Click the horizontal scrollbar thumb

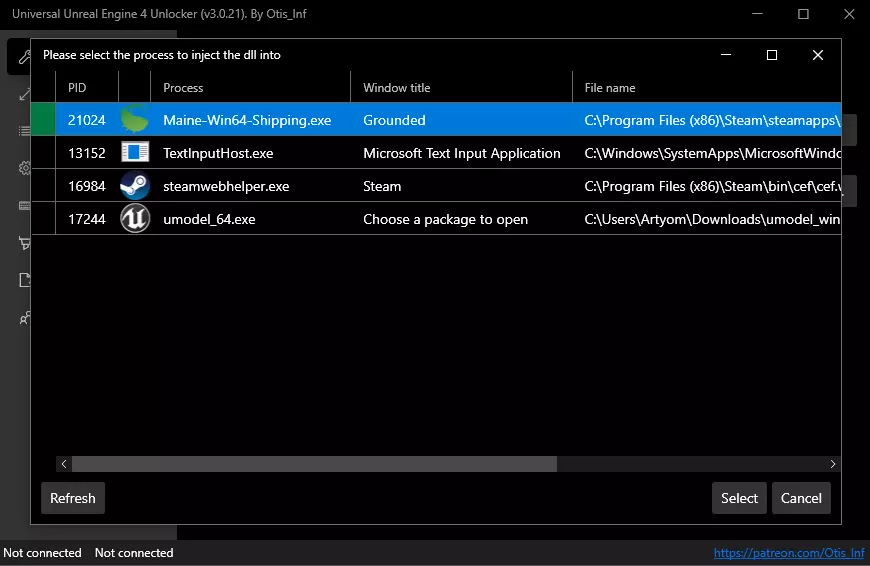(x=314, y=464)
